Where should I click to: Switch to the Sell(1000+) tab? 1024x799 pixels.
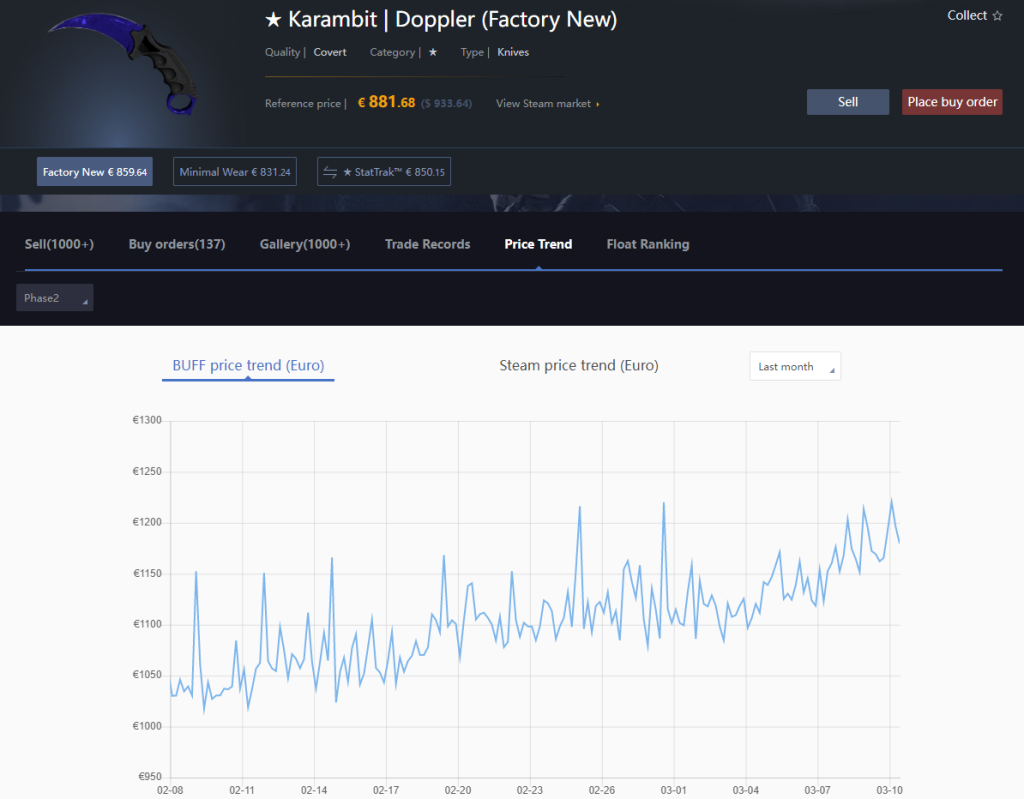coord(59,244)
